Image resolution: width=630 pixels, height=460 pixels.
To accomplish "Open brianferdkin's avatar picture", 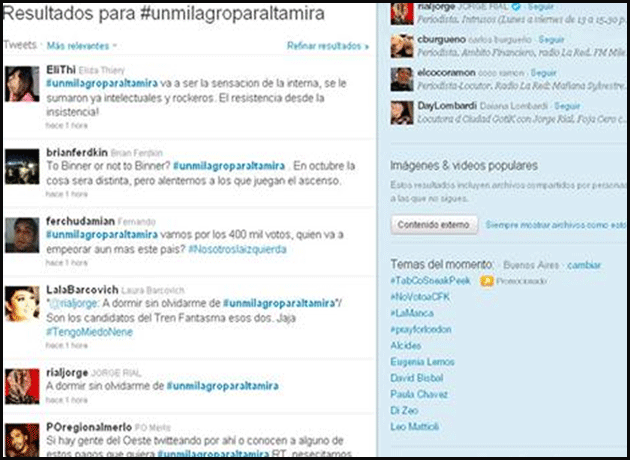I will coord(22,162).
